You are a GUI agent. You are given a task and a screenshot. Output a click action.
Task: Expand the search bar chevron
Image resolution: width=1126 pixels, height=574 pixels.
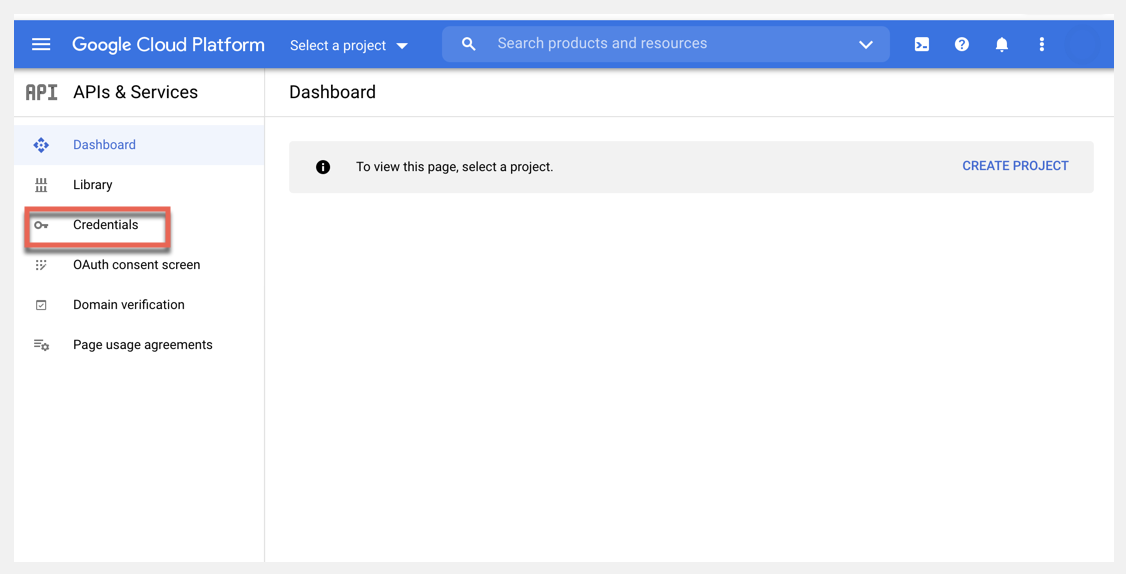[866, 44]
